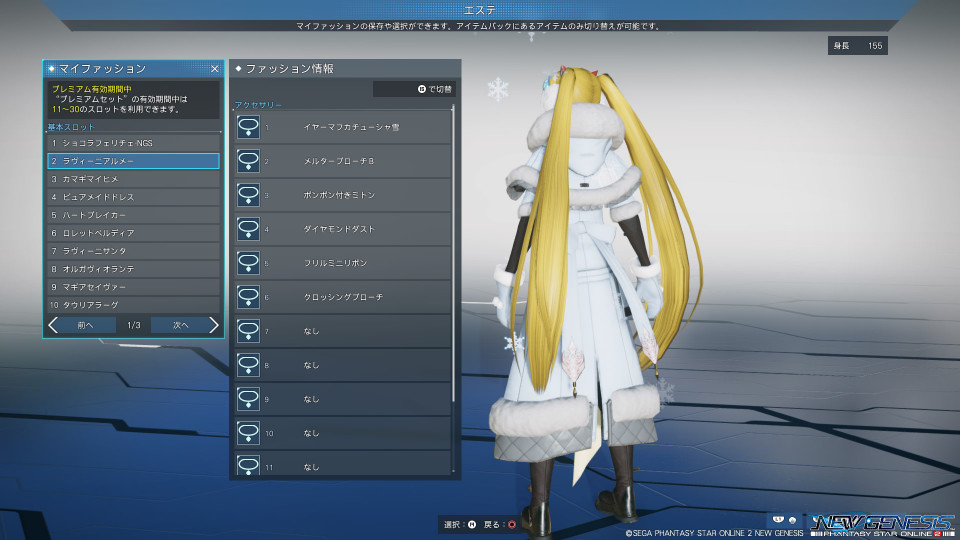Select slot 9 マギアセイヴァー

pyautogui.click(x=133, y=287)
